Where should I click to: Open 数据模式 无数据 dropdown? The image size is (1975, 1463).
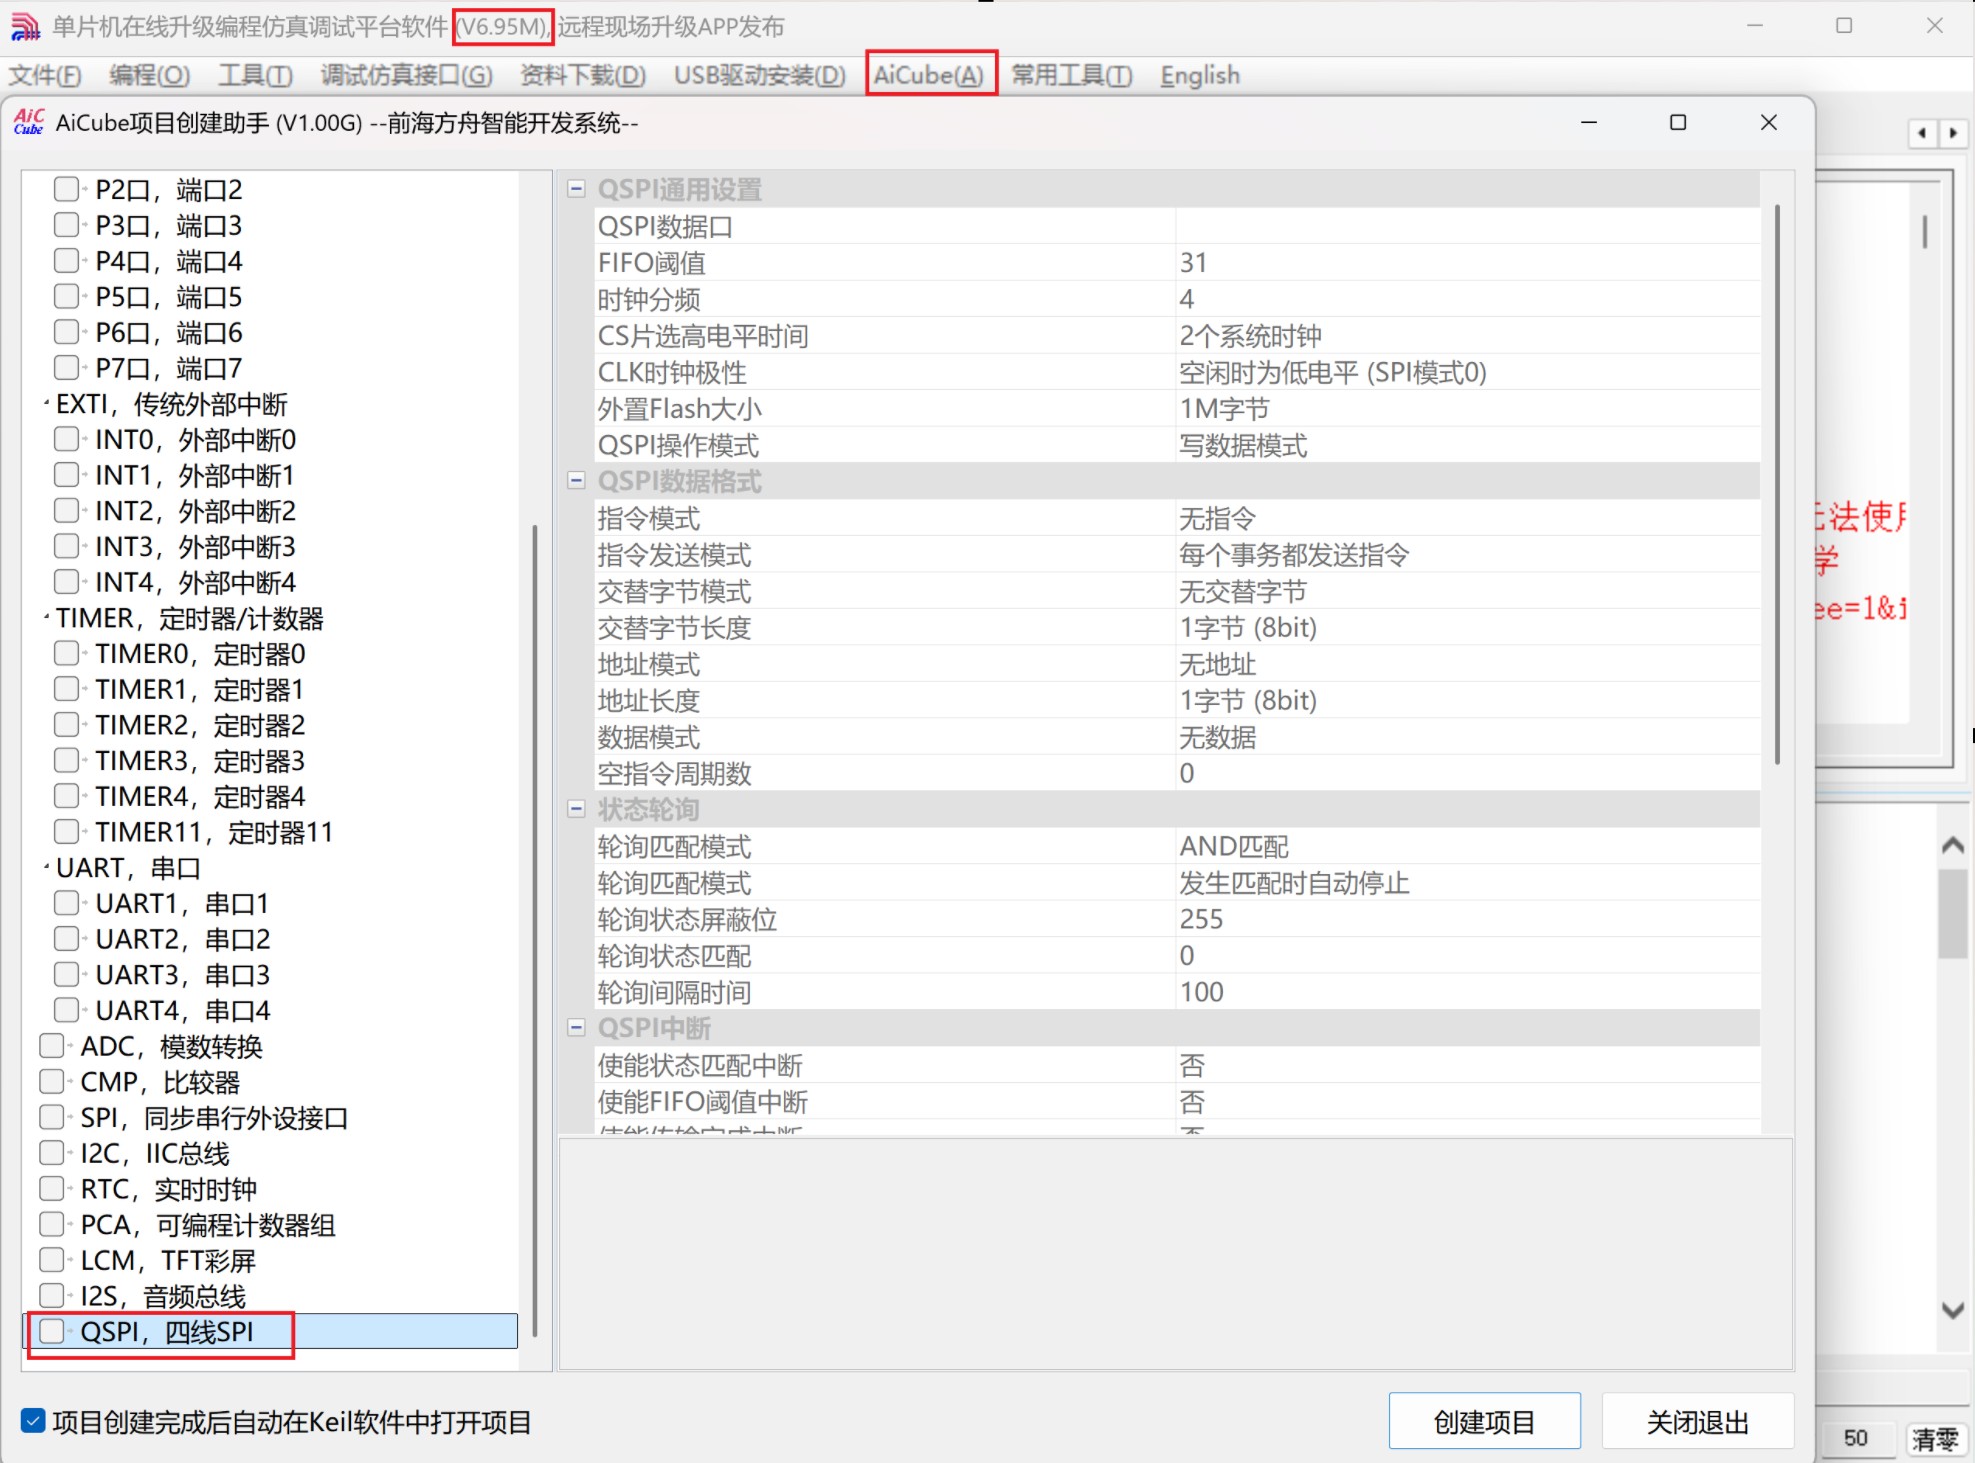1467,737
